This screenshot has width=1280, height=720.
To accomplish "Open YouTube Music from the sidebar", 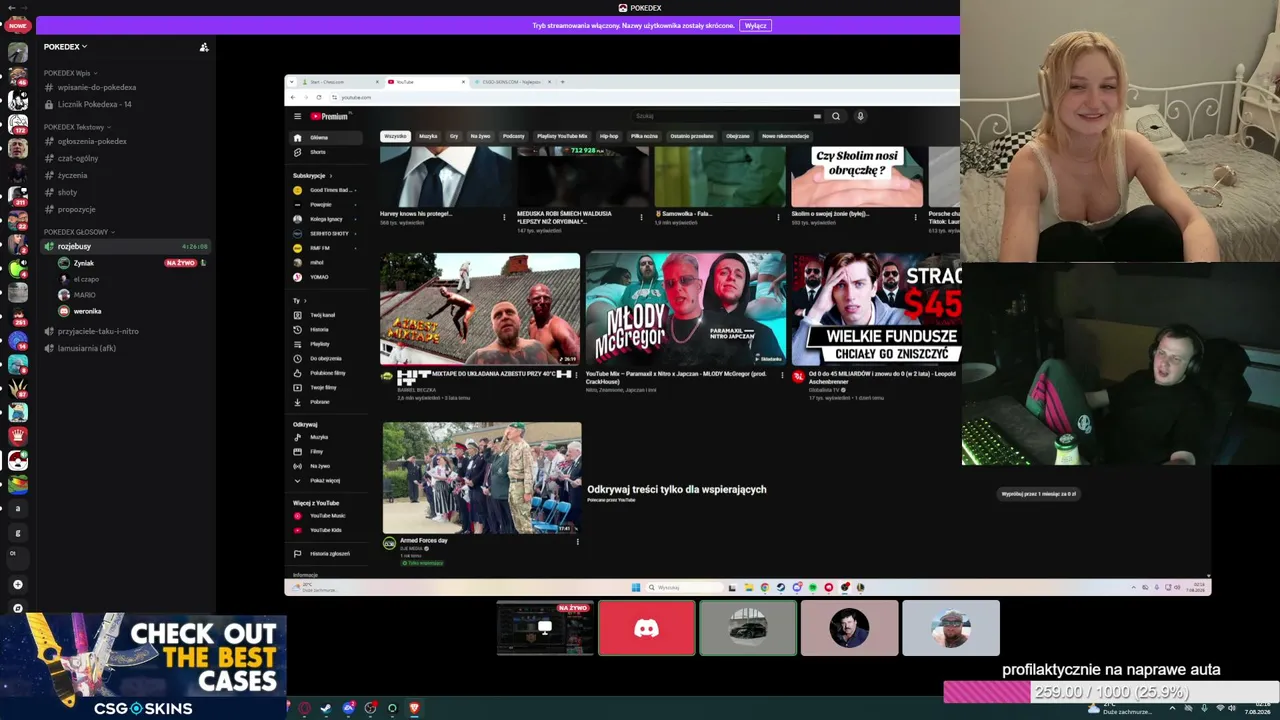I will [x=326, y=516].
